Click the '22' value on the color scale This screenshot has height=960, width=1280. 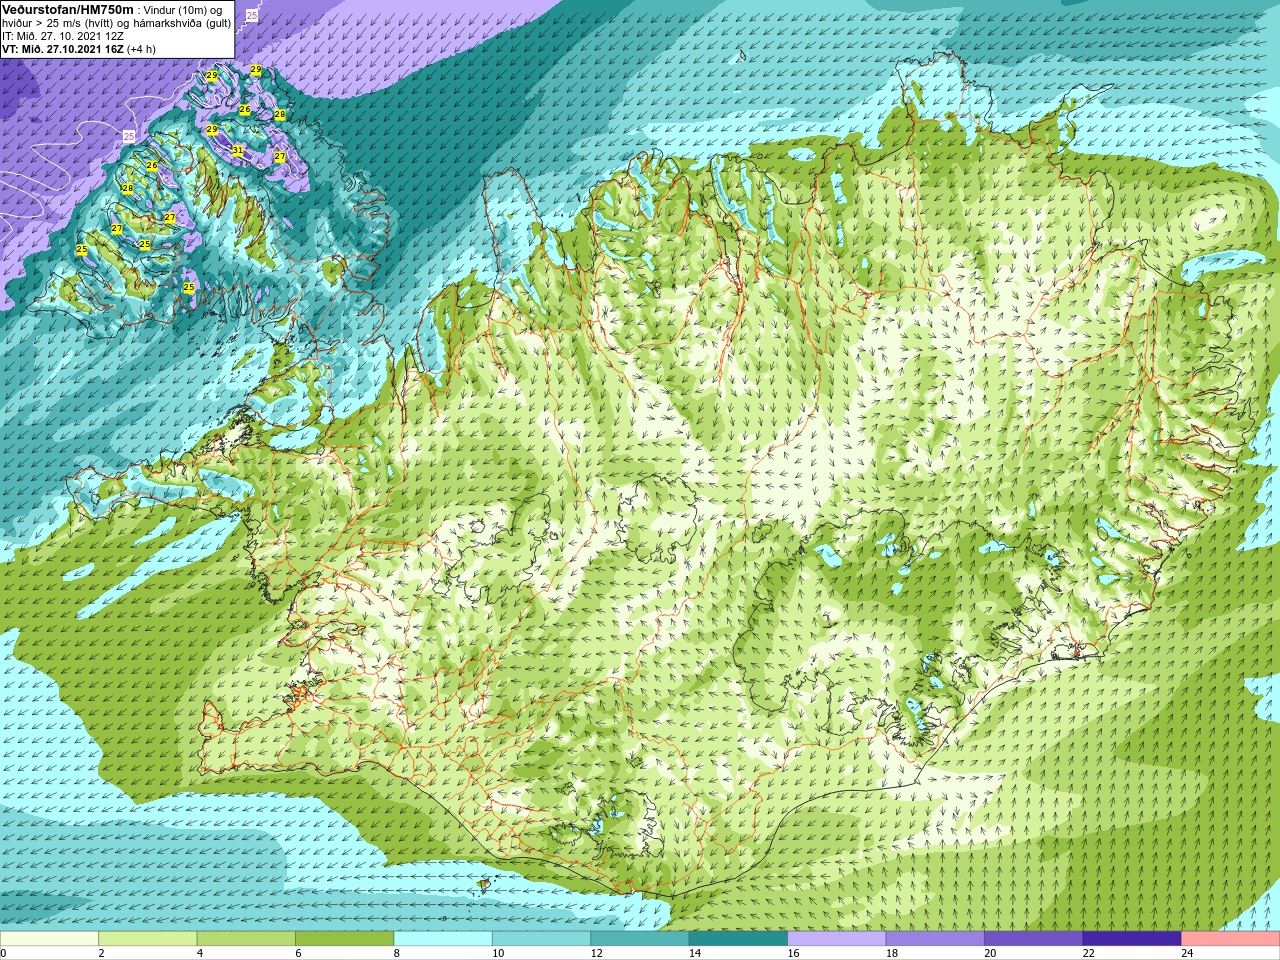click(x=1089, y=953)
